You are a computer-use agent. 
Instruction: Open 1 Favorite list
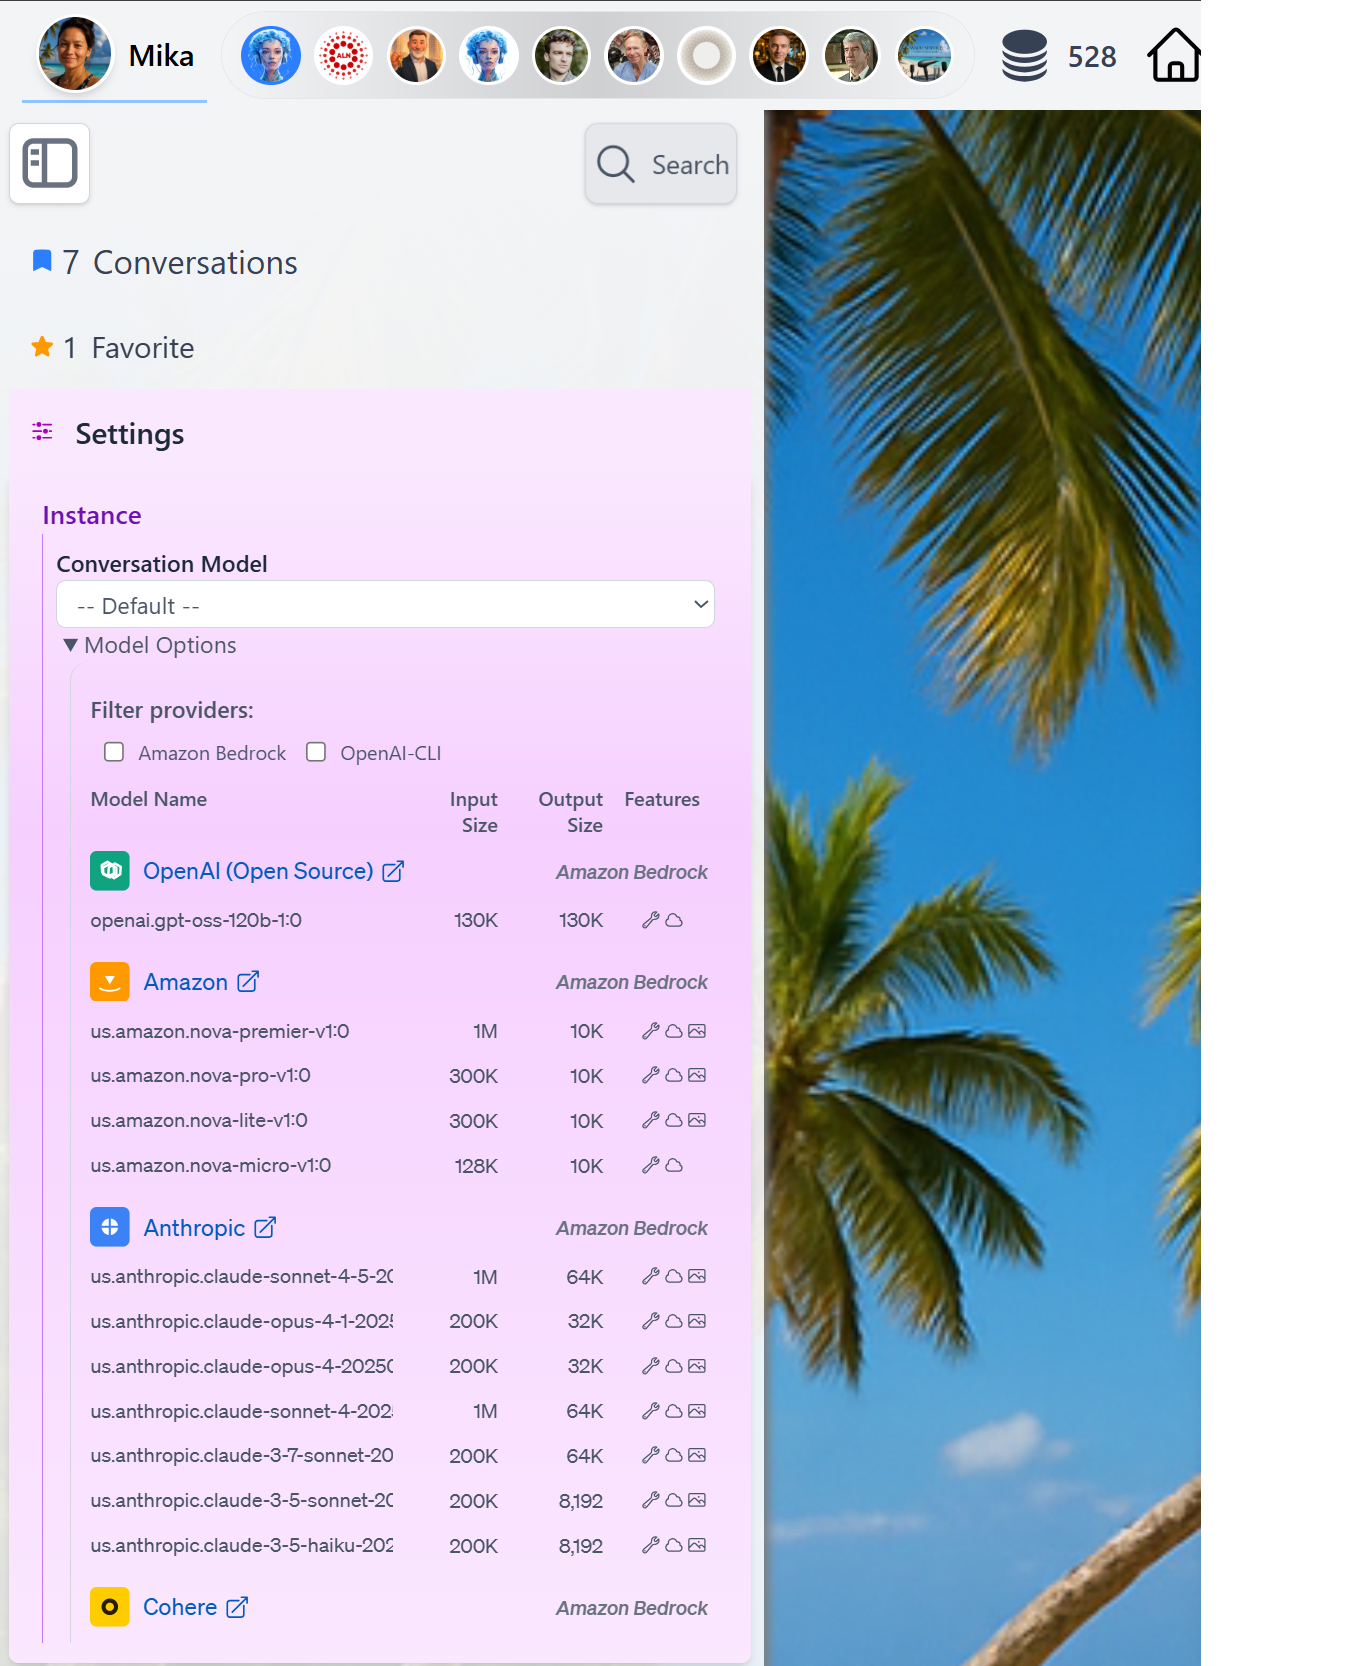tap(128, 348)
